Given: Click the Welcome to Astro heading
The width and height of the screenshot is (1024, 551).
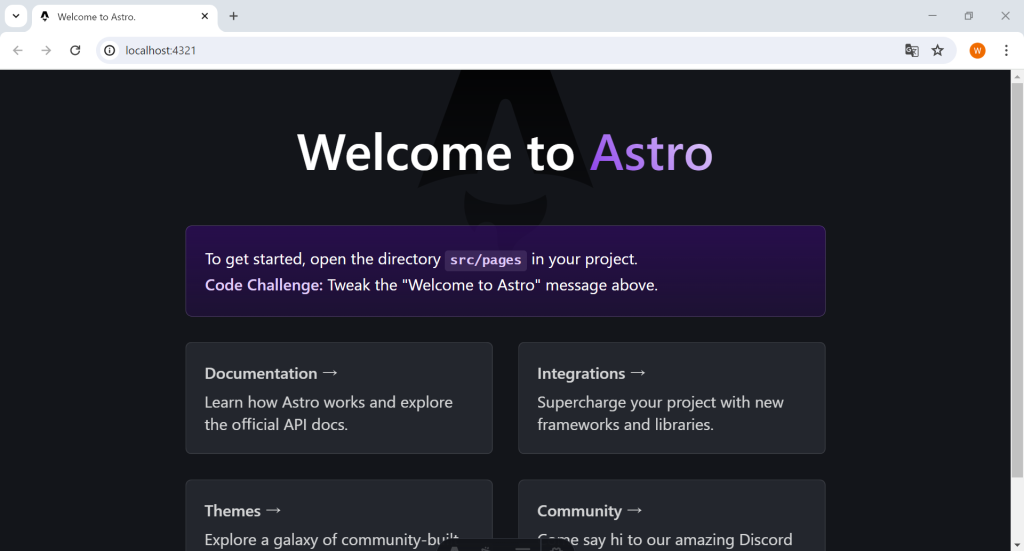Looking at the screenshot, I should (x=505, y=153).
